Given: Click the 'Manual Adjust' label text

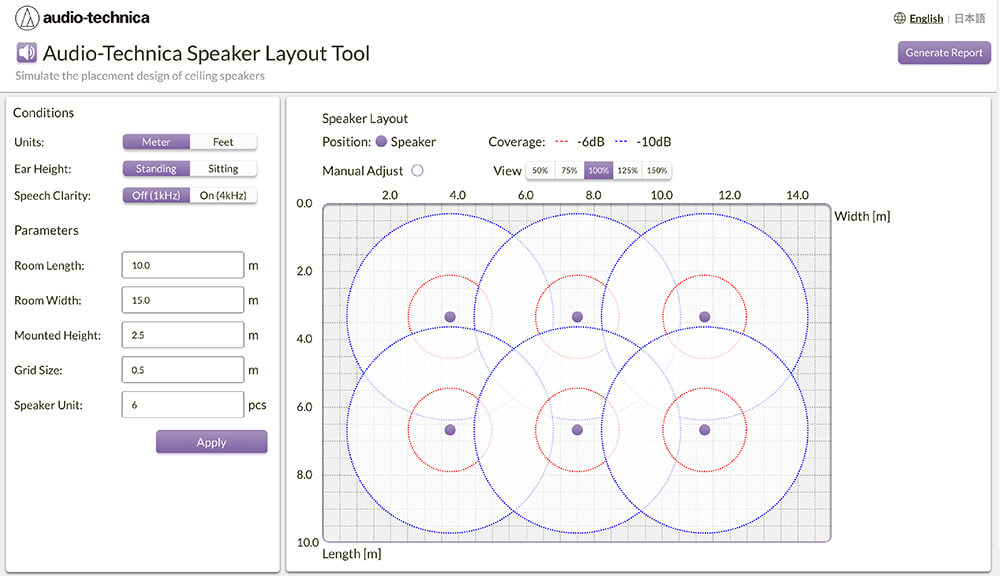Looking at the screenshot, I should coord(362,171).
